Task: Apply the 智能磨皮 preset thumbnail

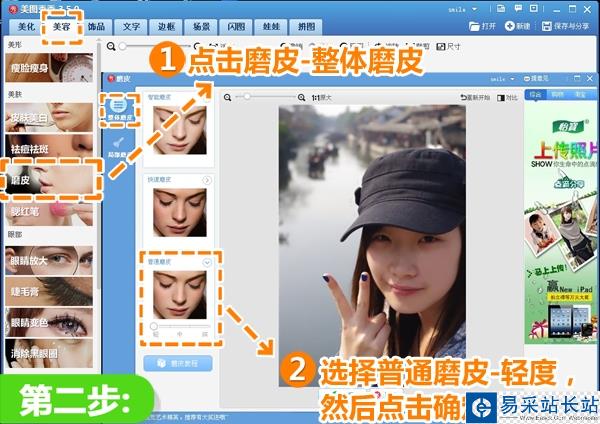Action: click(179, 130)
